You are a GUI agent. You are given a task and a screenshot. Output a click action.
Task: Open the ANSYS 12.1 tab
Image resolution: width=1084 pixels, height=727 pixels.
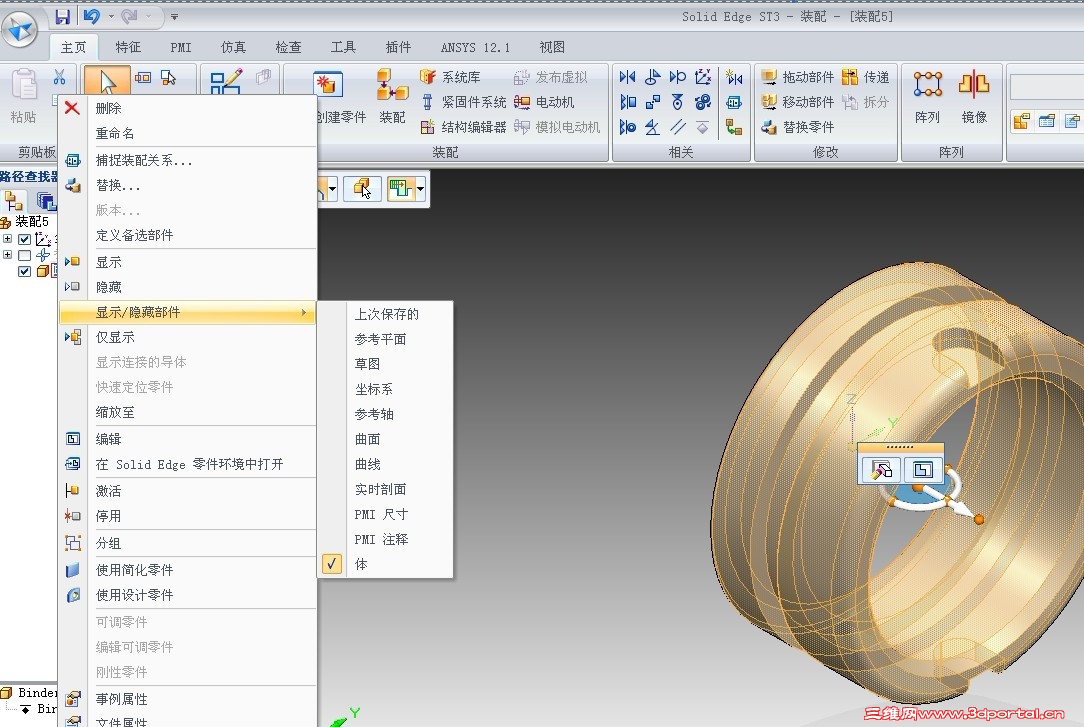[475, 47]
